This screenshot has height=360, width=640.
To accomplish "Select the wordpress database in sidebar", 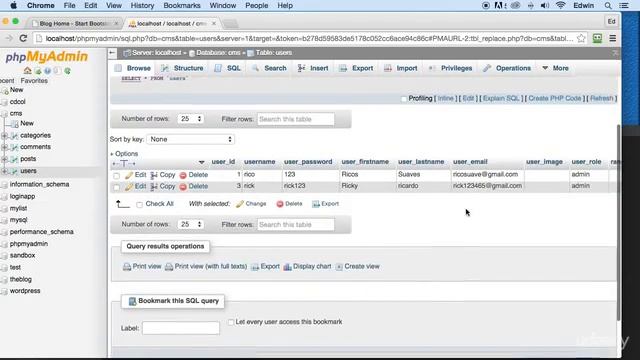I will [x=25, y=291].
